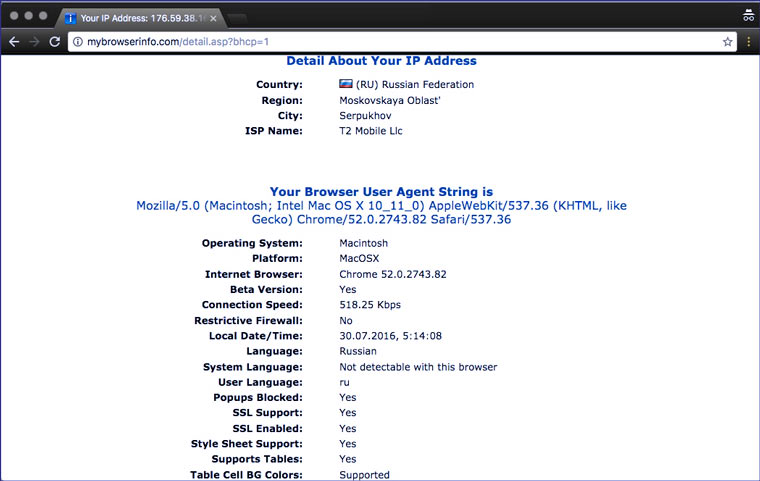The image size is (760, 481).
Task: Click the ru user language value
Action: coord(344,383)
